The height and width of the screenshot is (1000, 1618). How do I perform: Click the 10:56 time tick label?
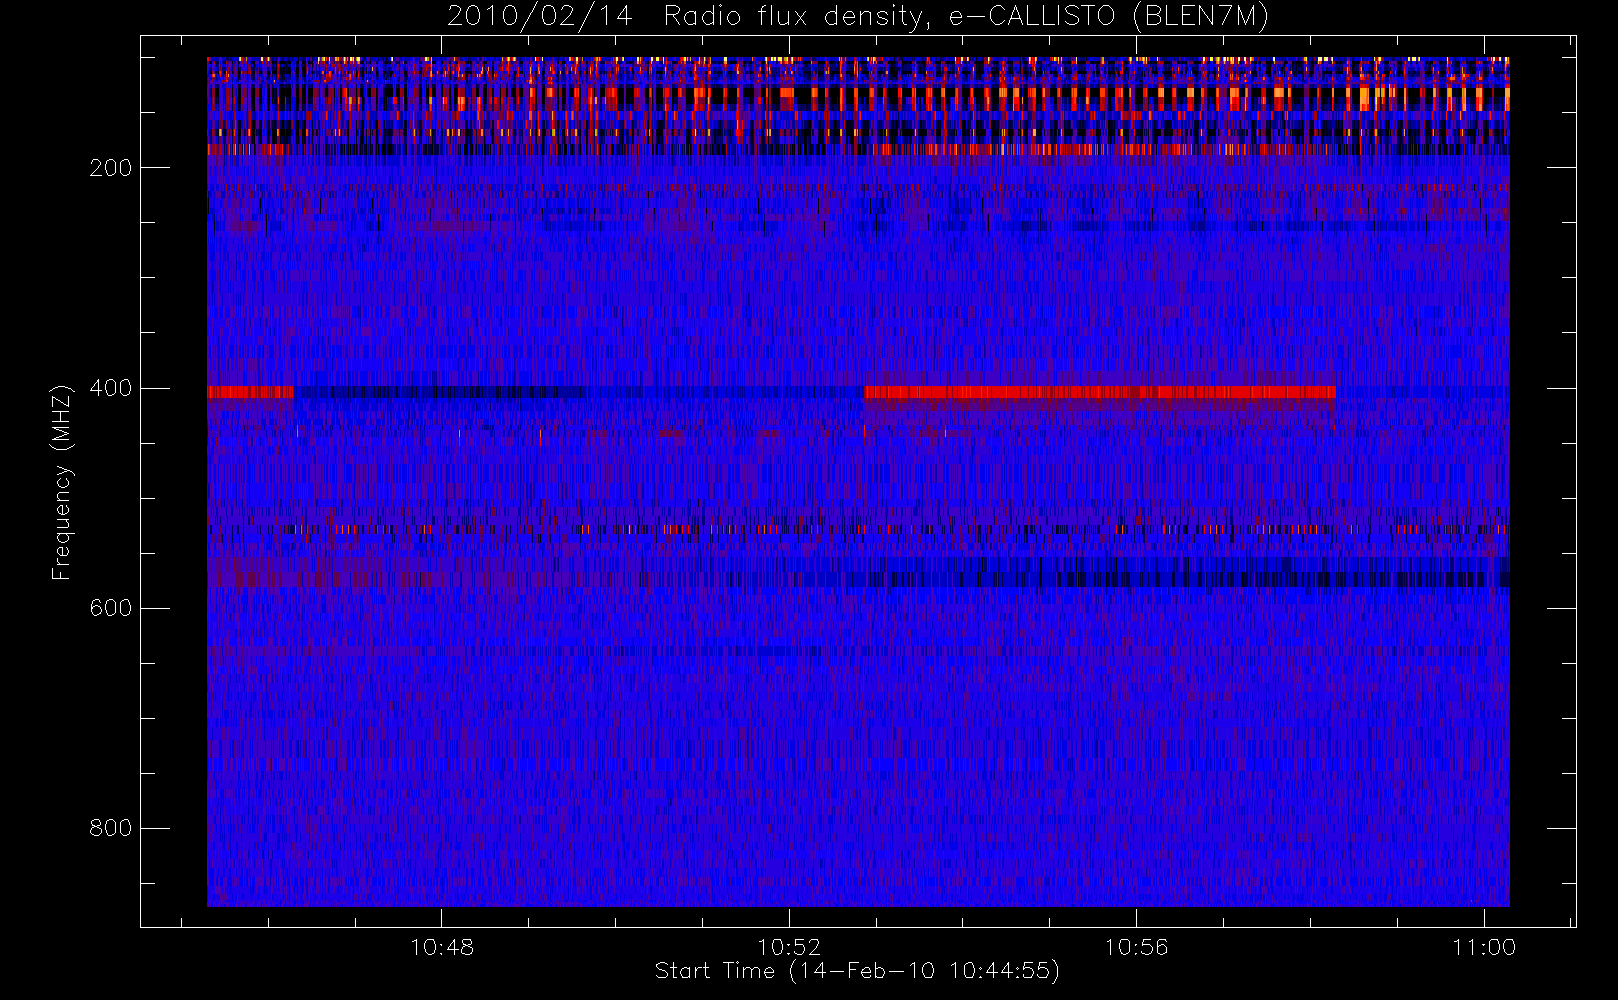pyautogui.click(x=1136, y=947)
